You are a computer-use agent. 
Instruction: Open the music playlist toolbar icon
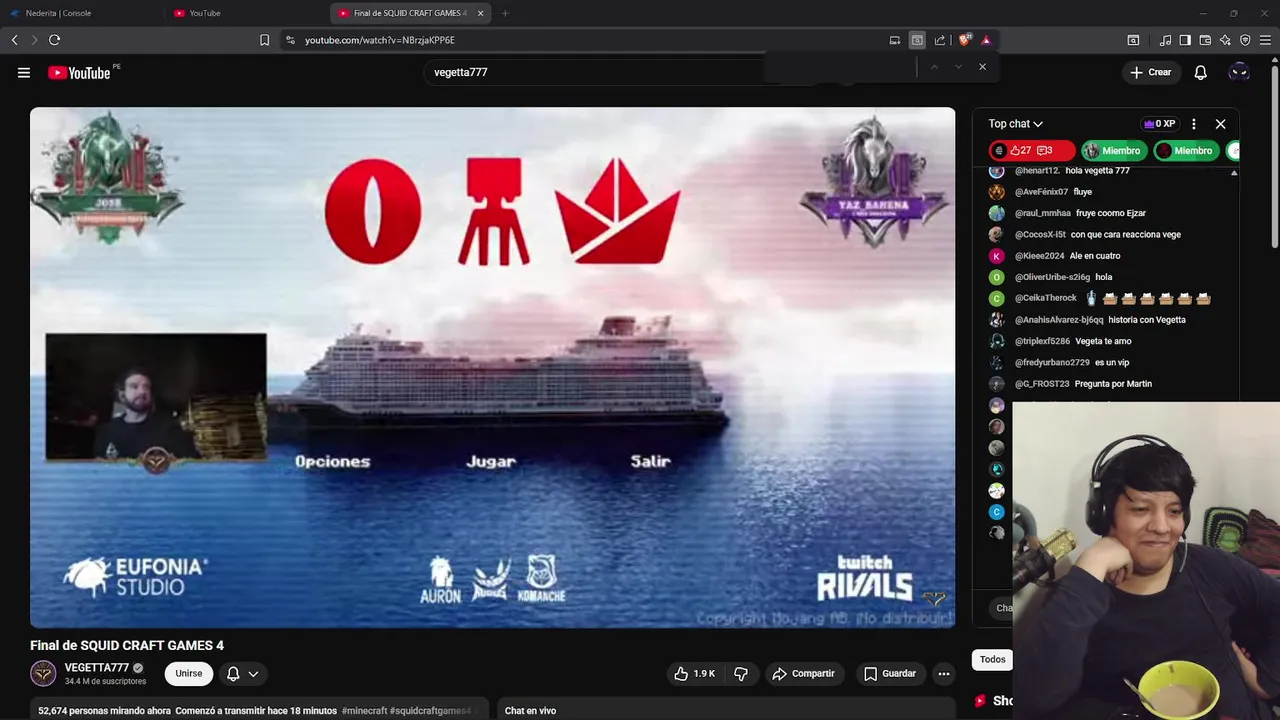pyautogui.click(x=1165, y=40)
